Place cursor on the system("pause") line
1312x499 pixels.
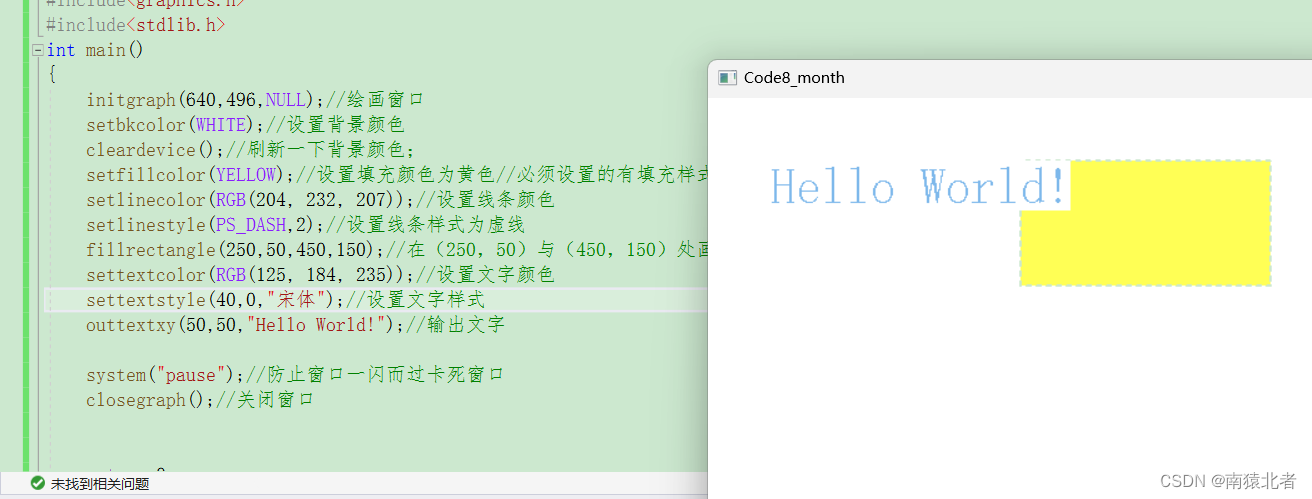tap(295, 375)
